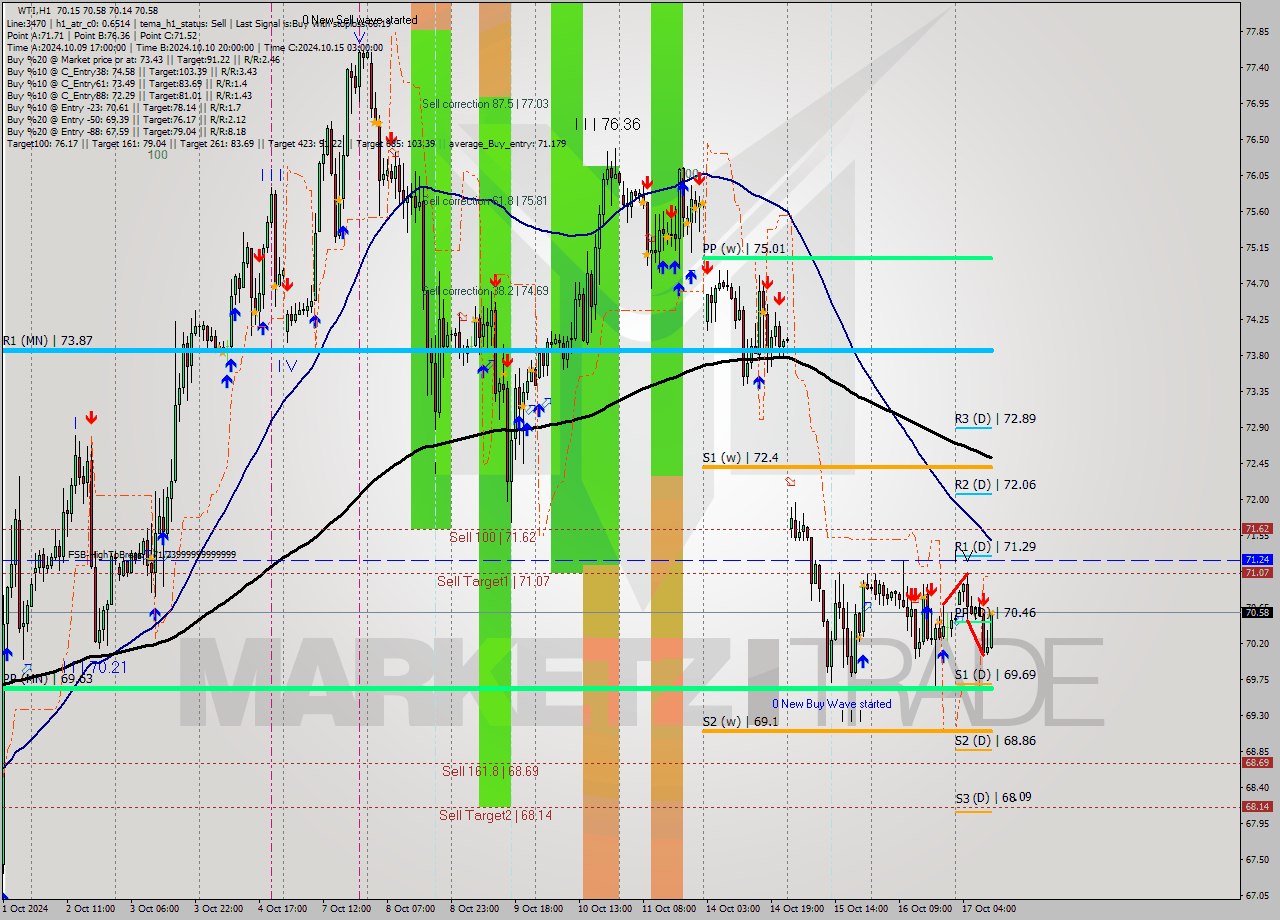Click the 'Sell 100 | 71.62' label
1280x920 pixels.
(493, 537)
